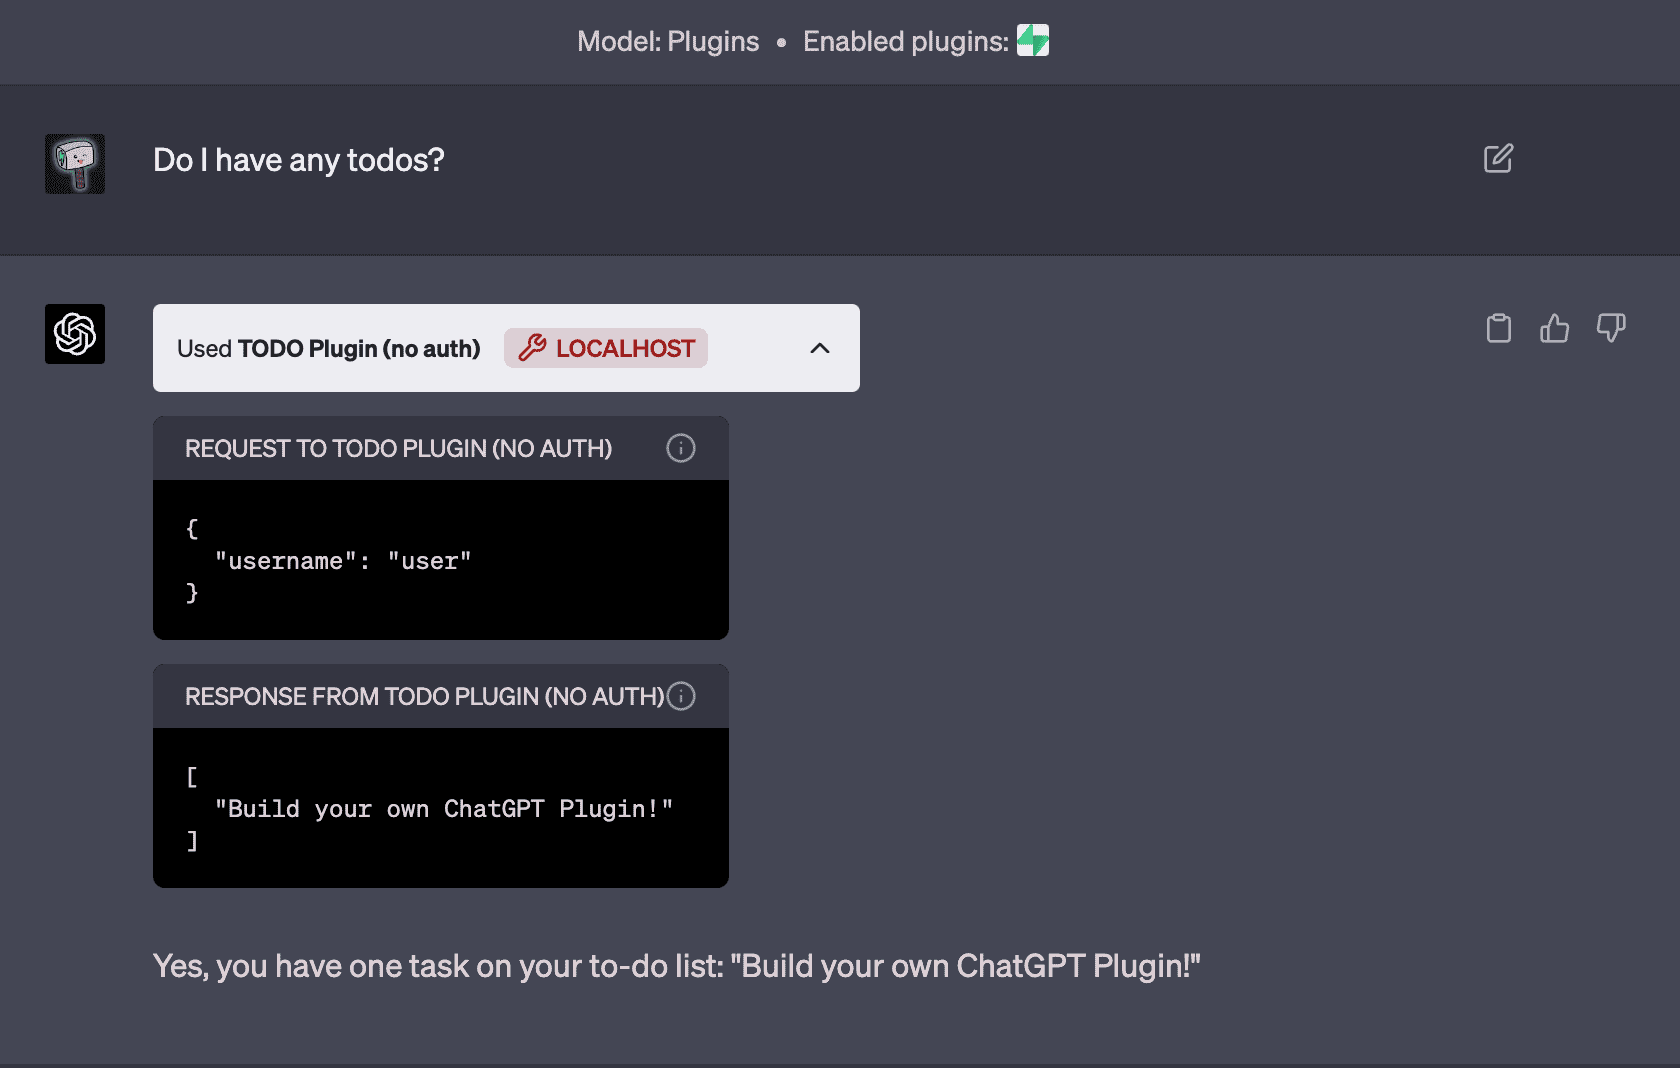Viewport: 1680px width, 1068px height.
Task: Copy the assistant's response to clipboard
Action: pyautogui.click(x=1498, y=328)
